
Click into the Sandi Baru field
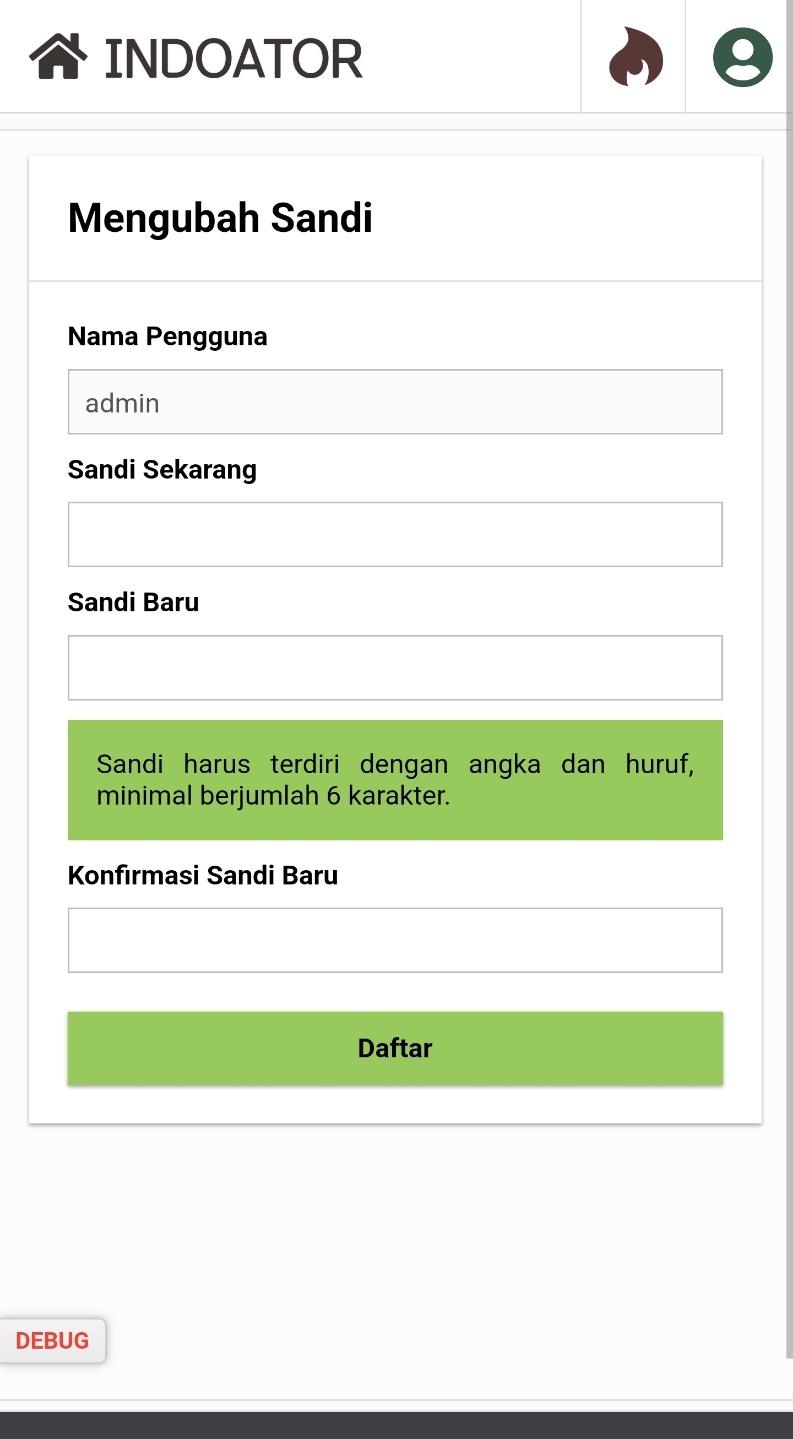click(395, 667)
